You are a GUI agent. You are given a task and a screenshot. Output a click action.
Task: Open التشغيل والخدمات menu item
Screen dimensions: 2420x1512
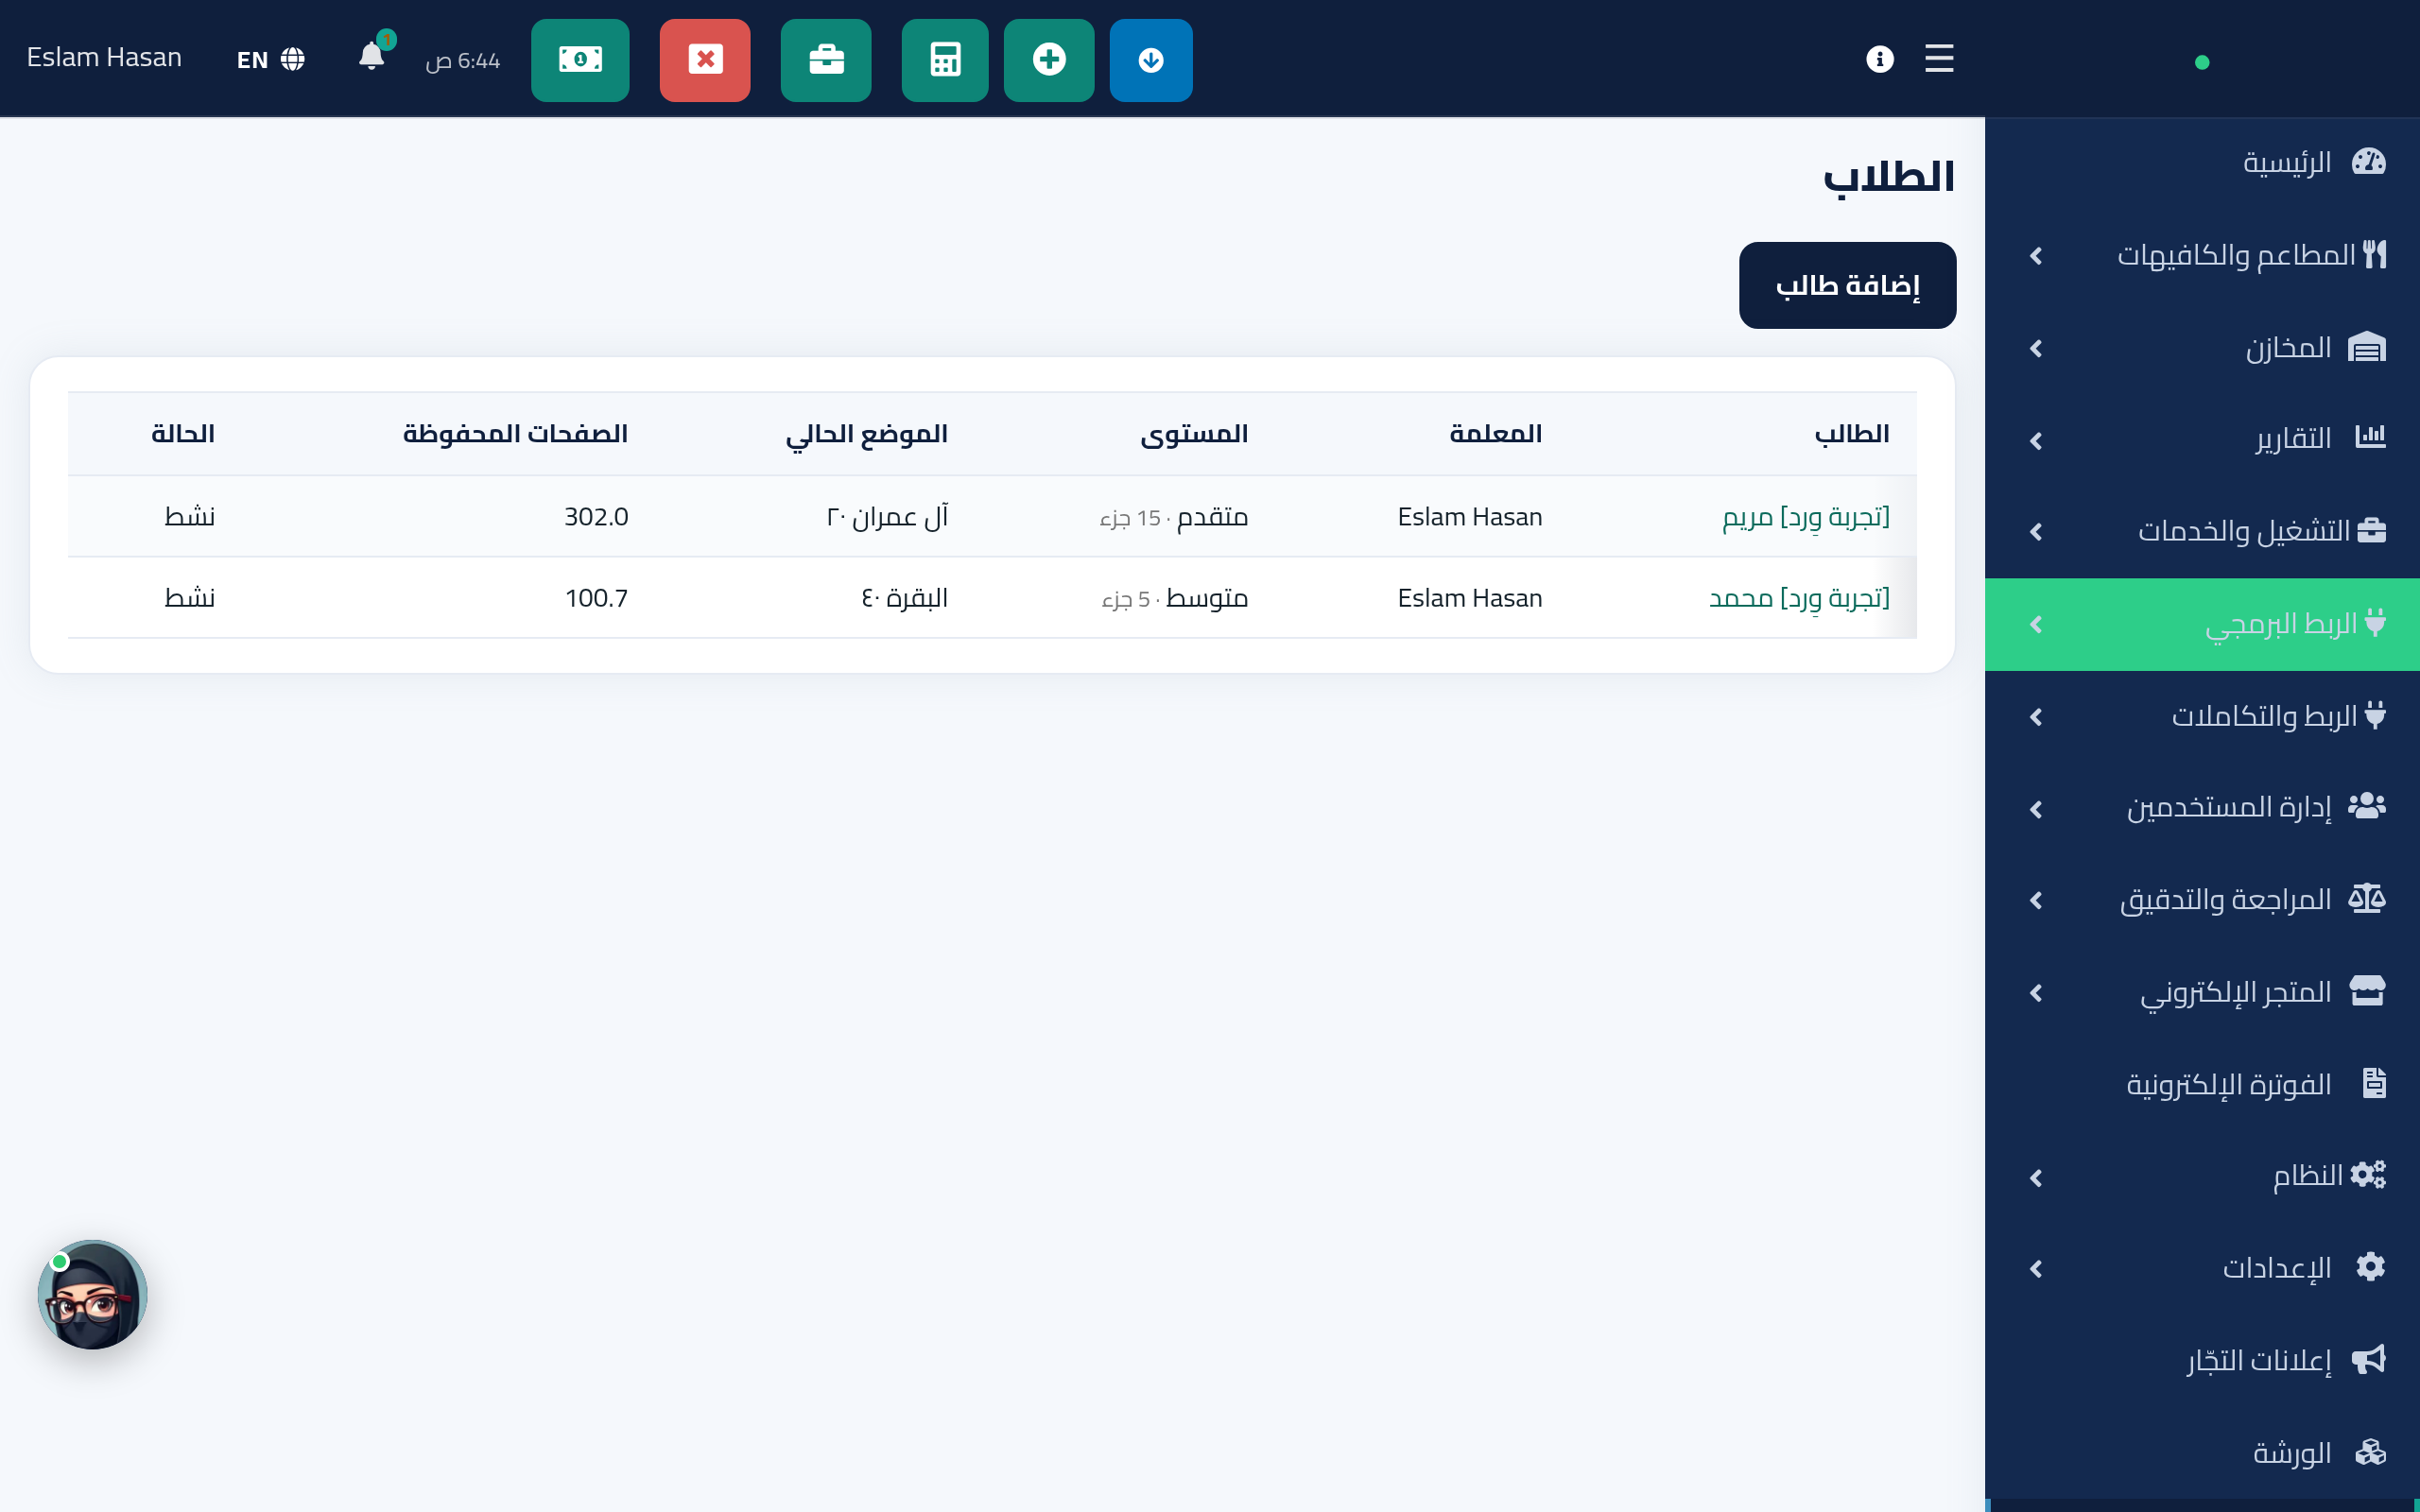[2202, 532]
